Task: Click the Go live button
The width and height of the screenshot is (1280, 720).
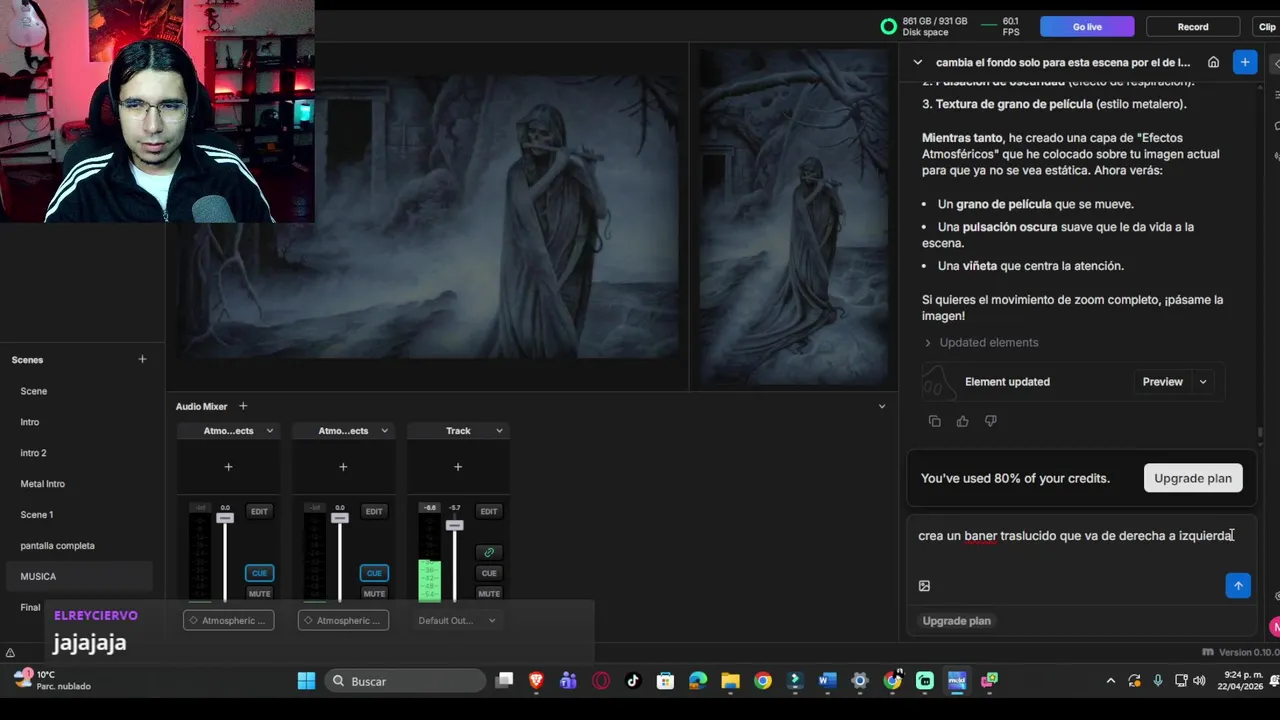Action: tap(1087, 27)
